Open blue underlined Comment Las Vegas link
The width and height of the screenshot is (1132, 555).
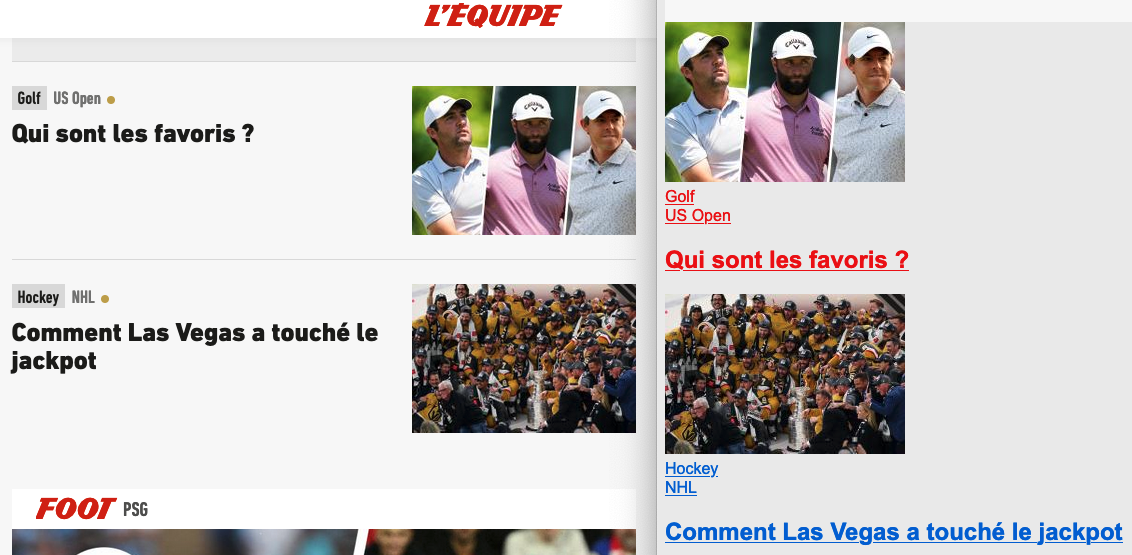893,532
